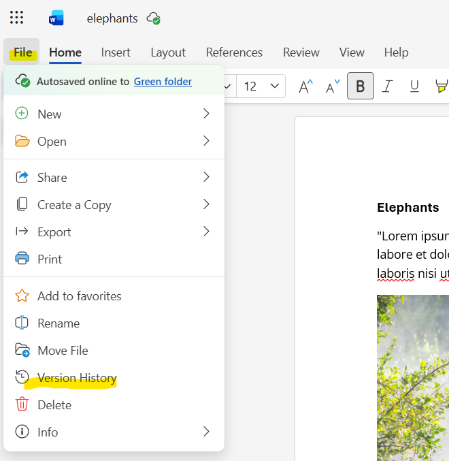
Task: Select the forest image in document
Action: (413, 378)
